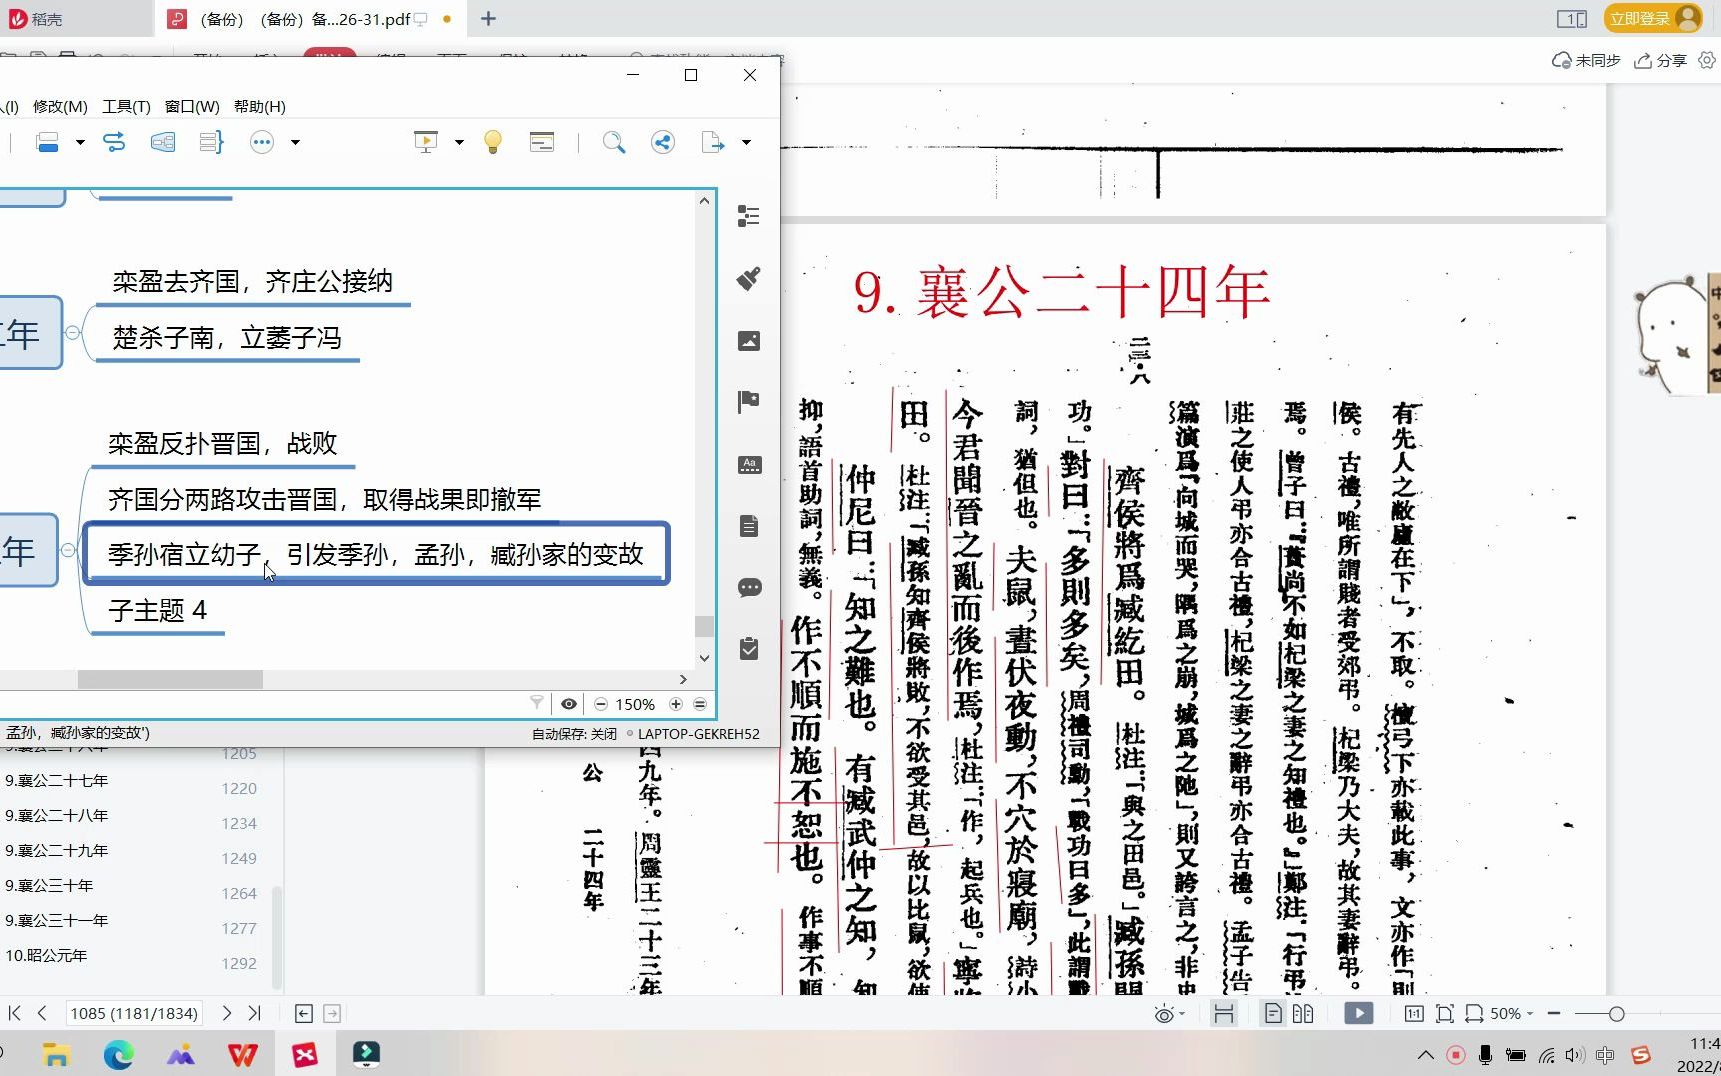
Task: Show hidden system tray icons
Action: click(1426, 1055)
